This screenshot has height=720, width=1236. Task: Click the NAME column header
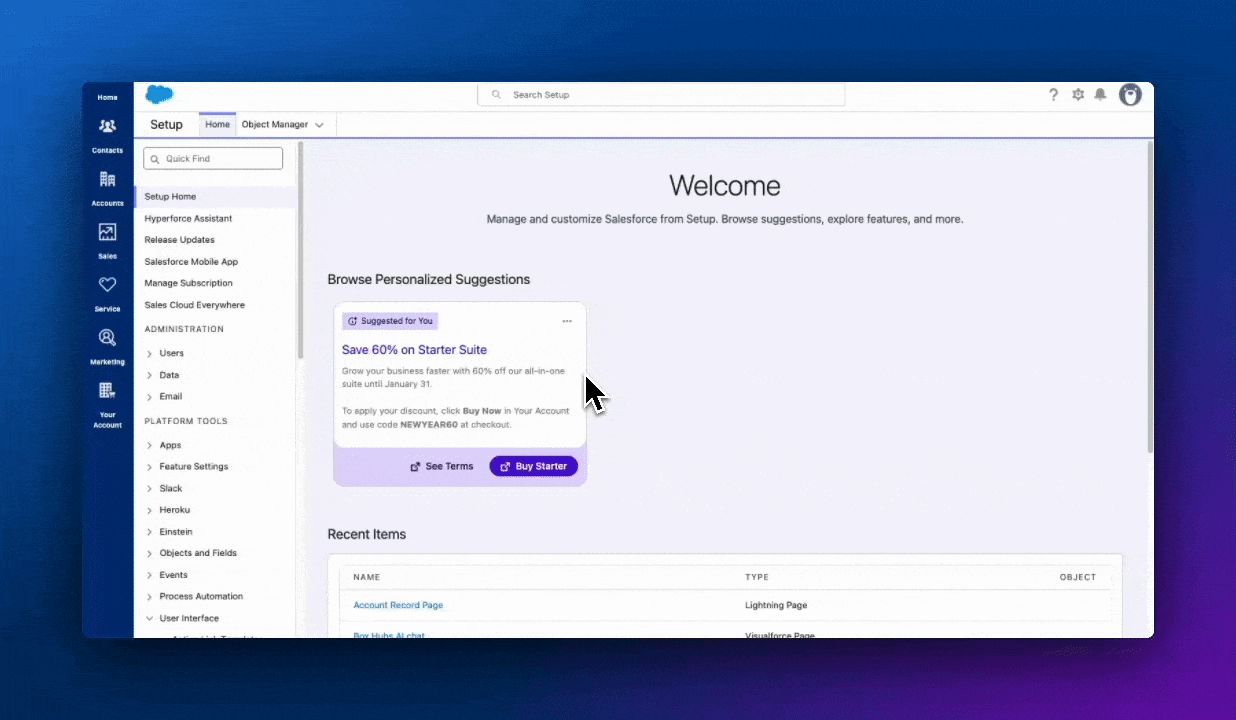point(367,577)
